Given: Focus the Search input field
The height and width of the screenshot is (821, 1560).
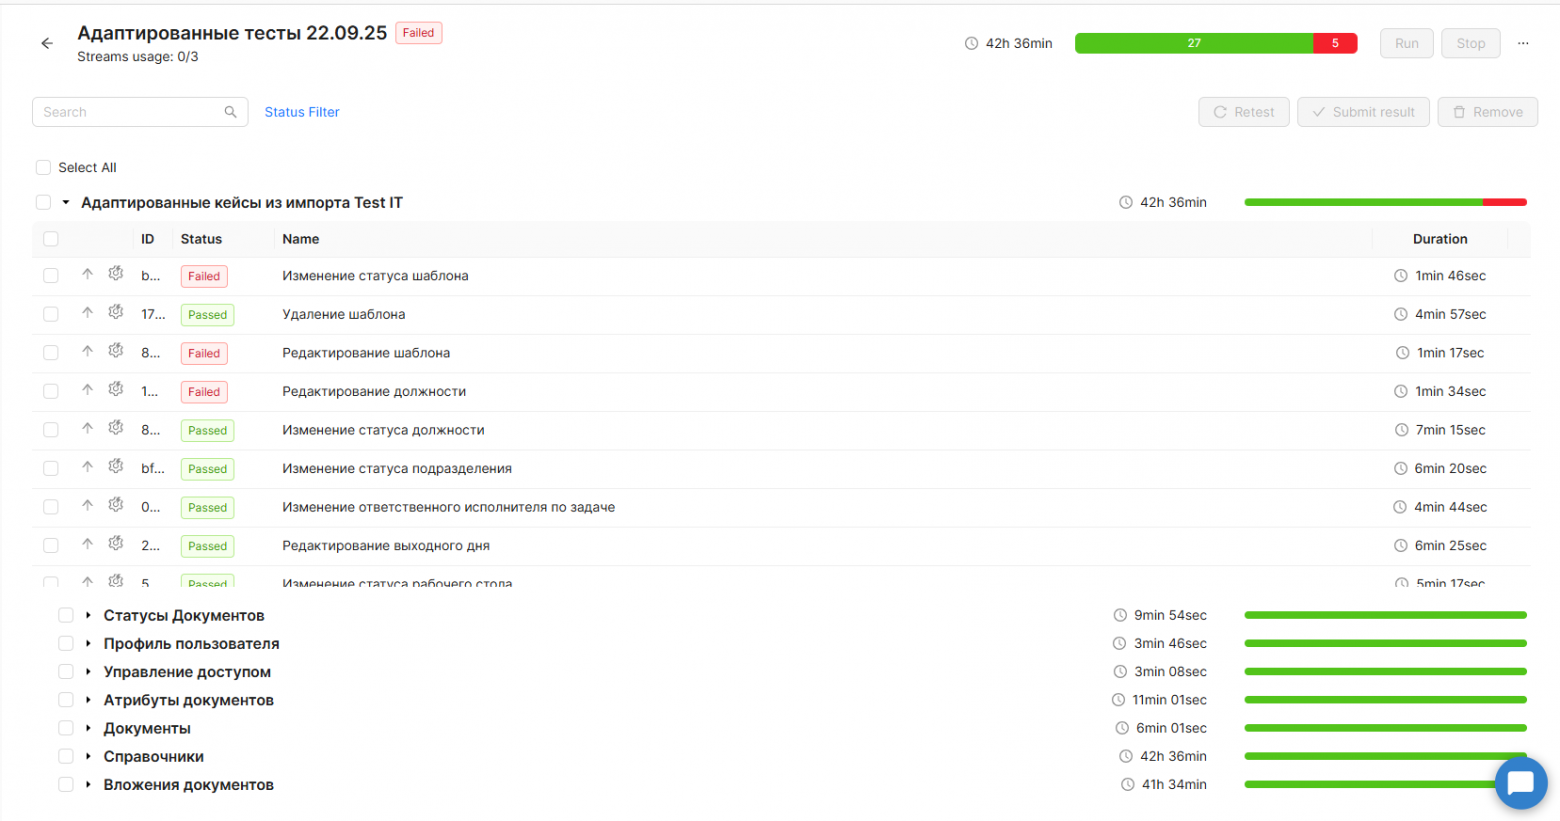Looking at the screenshot, I should click(130, 112).
